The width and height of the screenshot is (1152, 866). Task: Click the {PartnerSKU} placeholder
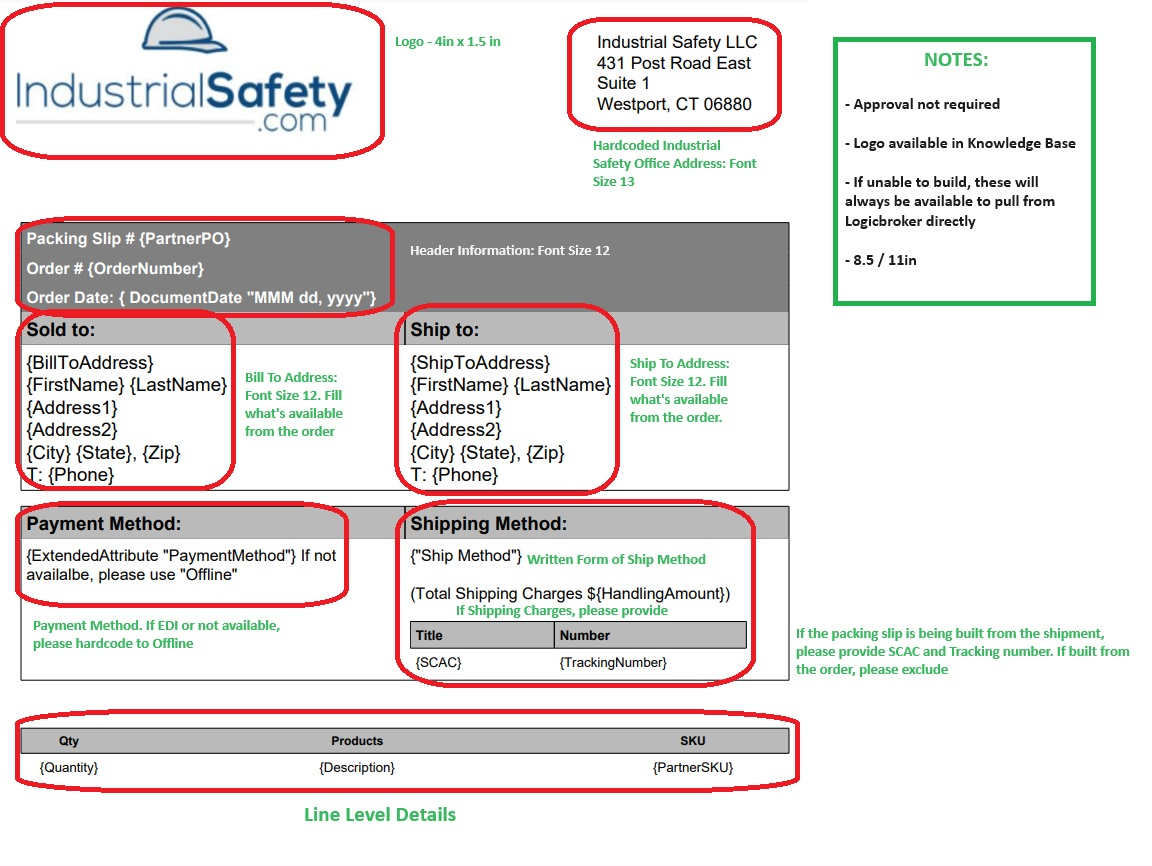(693, 767)
